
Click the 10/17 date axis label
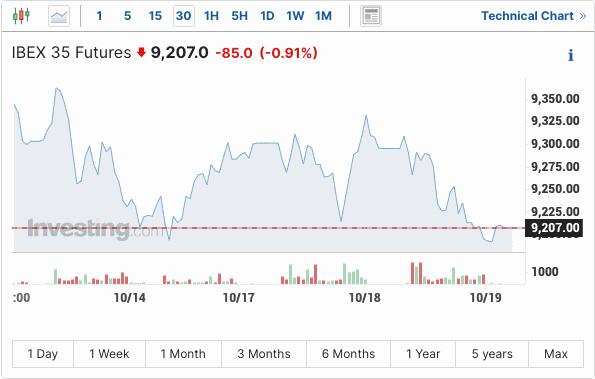point(238,298)
